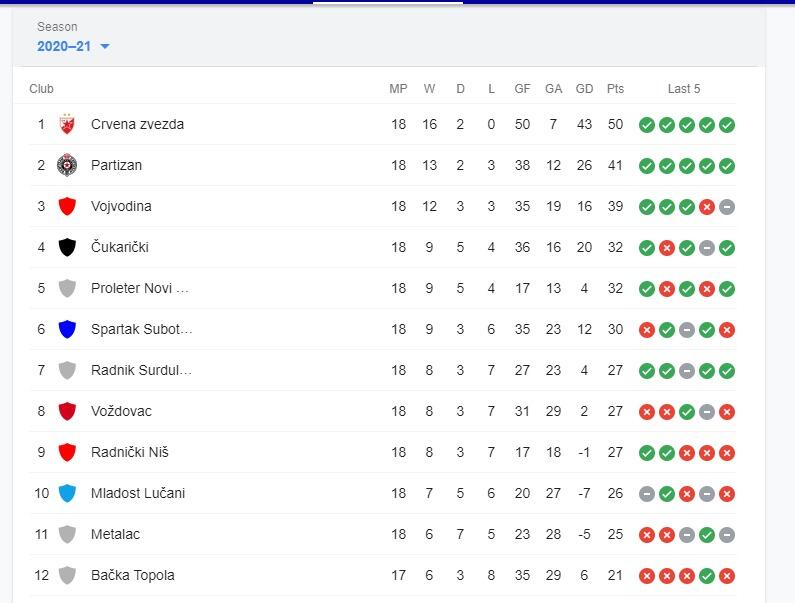This screenshot has width=795, height=603.
Task: Click the Partizan club crest
Action: tap(67, 165)
